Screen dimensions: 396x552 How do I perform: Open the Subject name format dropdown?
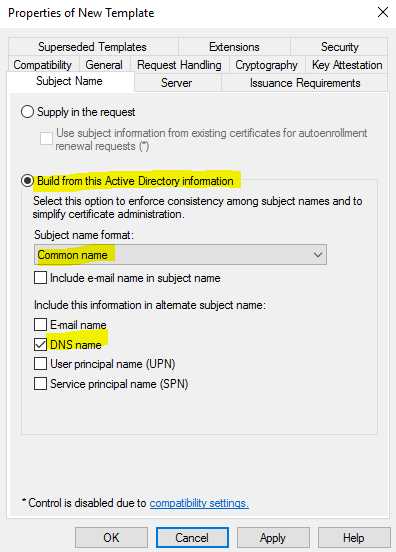pos(180,255)
